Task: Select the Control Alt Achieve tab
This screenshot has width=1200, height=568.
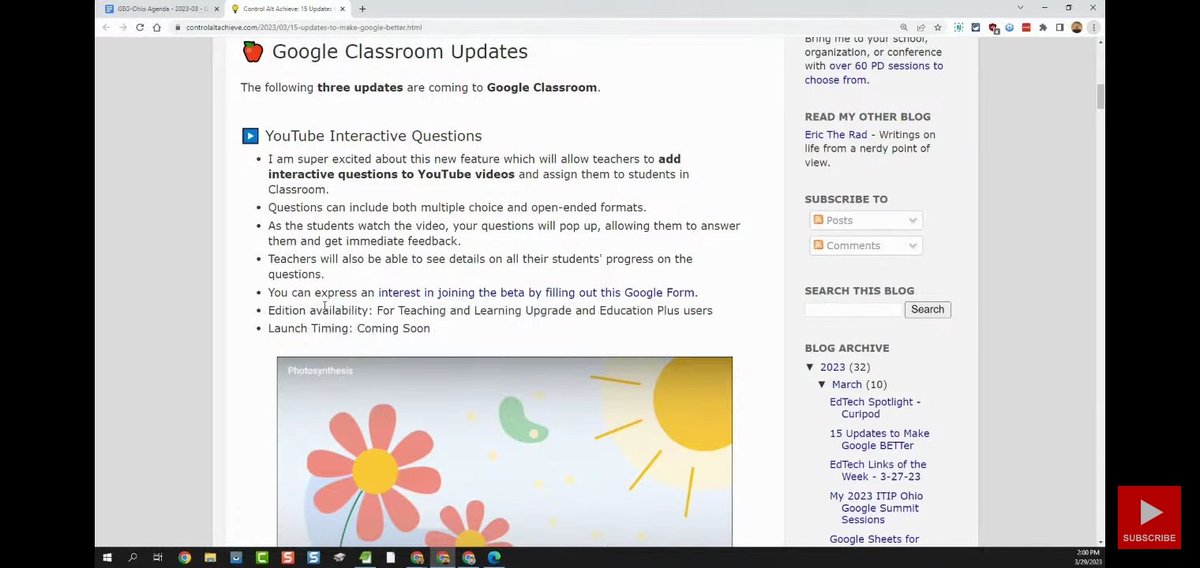Action: click(290, 9)
